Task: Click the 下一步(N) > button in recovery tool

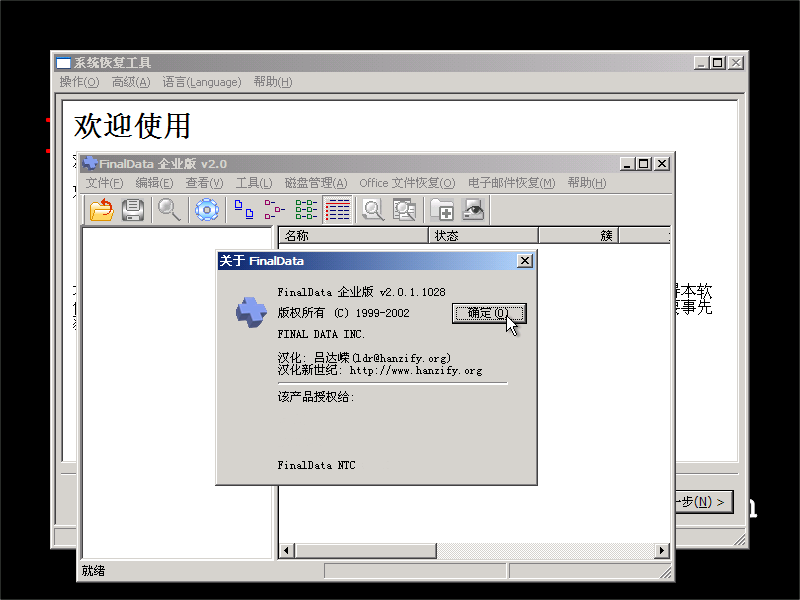Action: click(704, 502)
